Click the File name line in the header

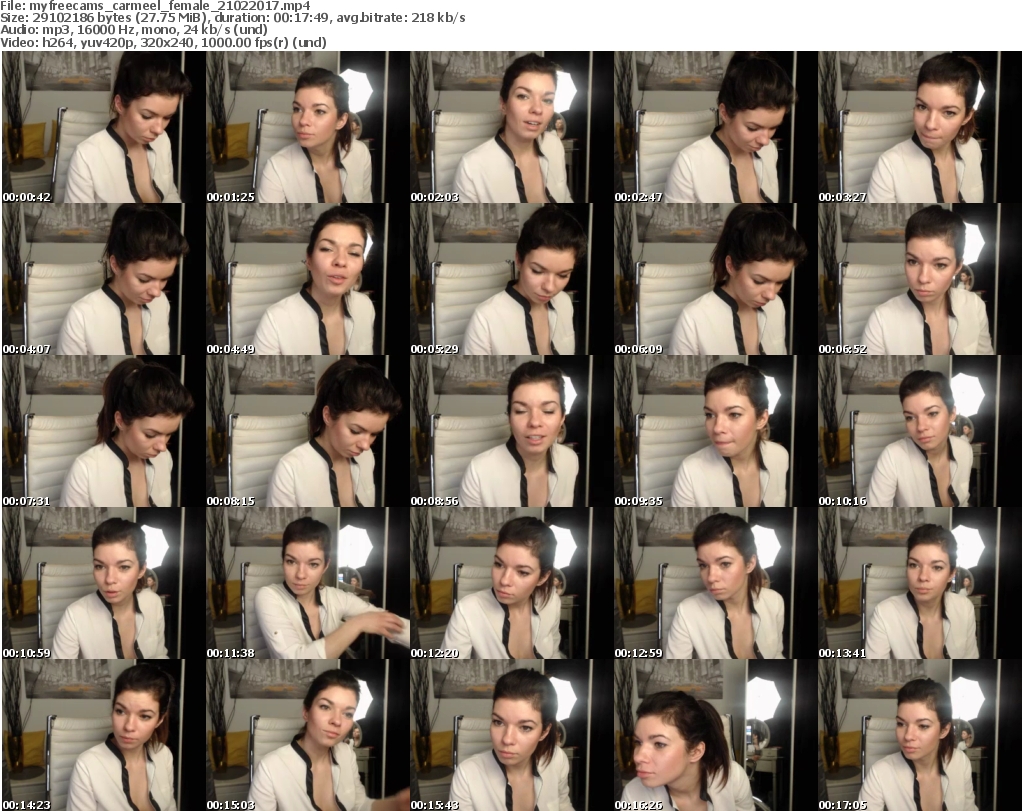(x=155, y=6)
